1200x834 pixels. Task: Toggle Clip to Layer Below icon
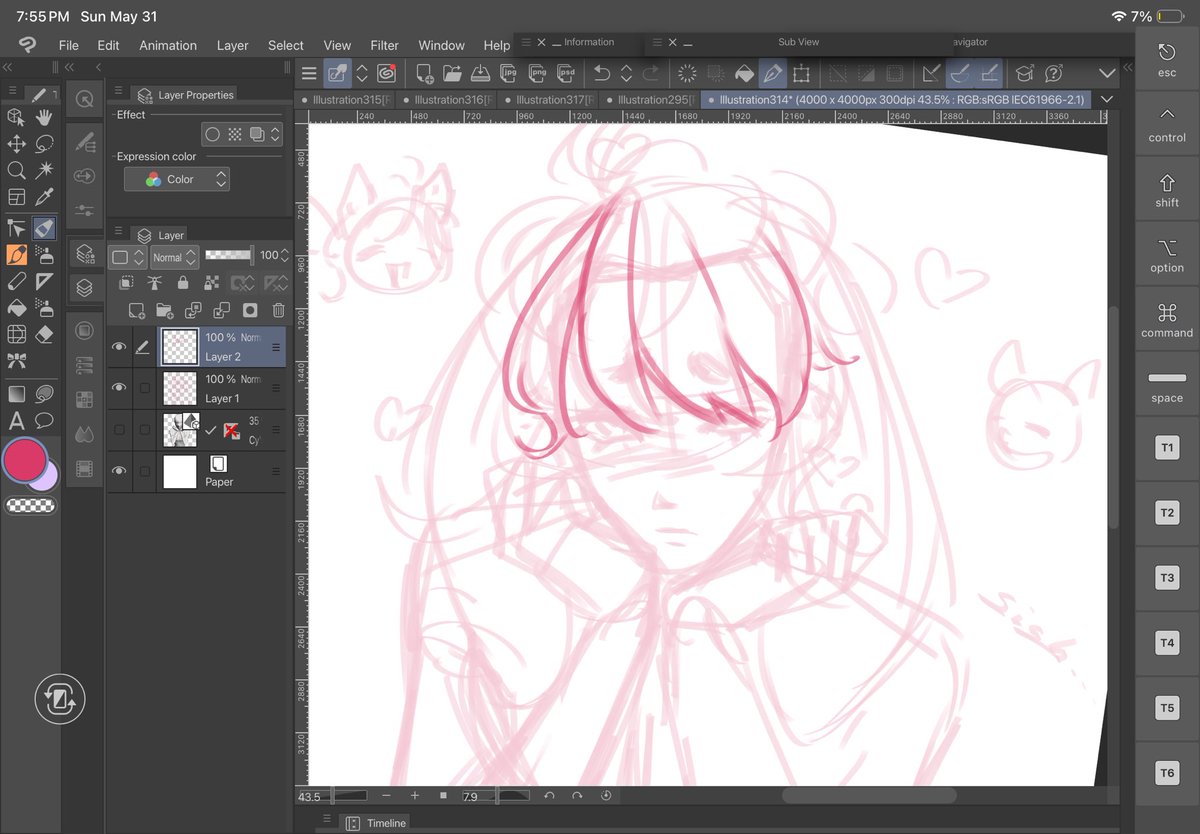127,284
